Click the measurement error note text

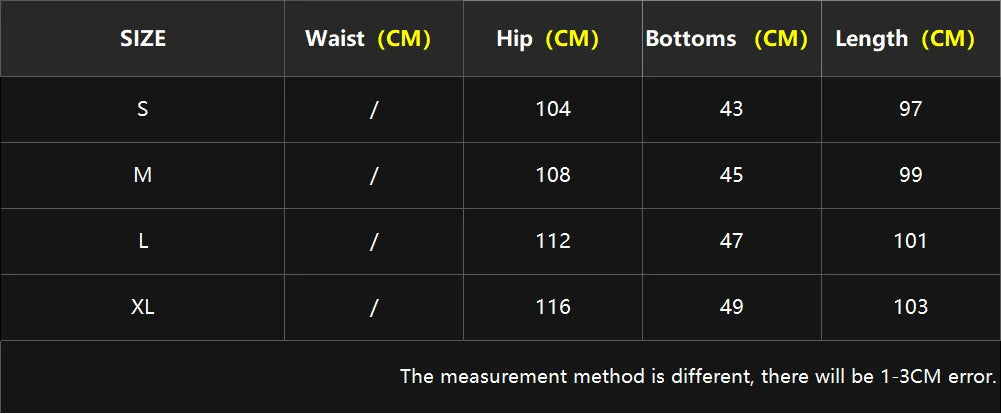coord(698,377)
